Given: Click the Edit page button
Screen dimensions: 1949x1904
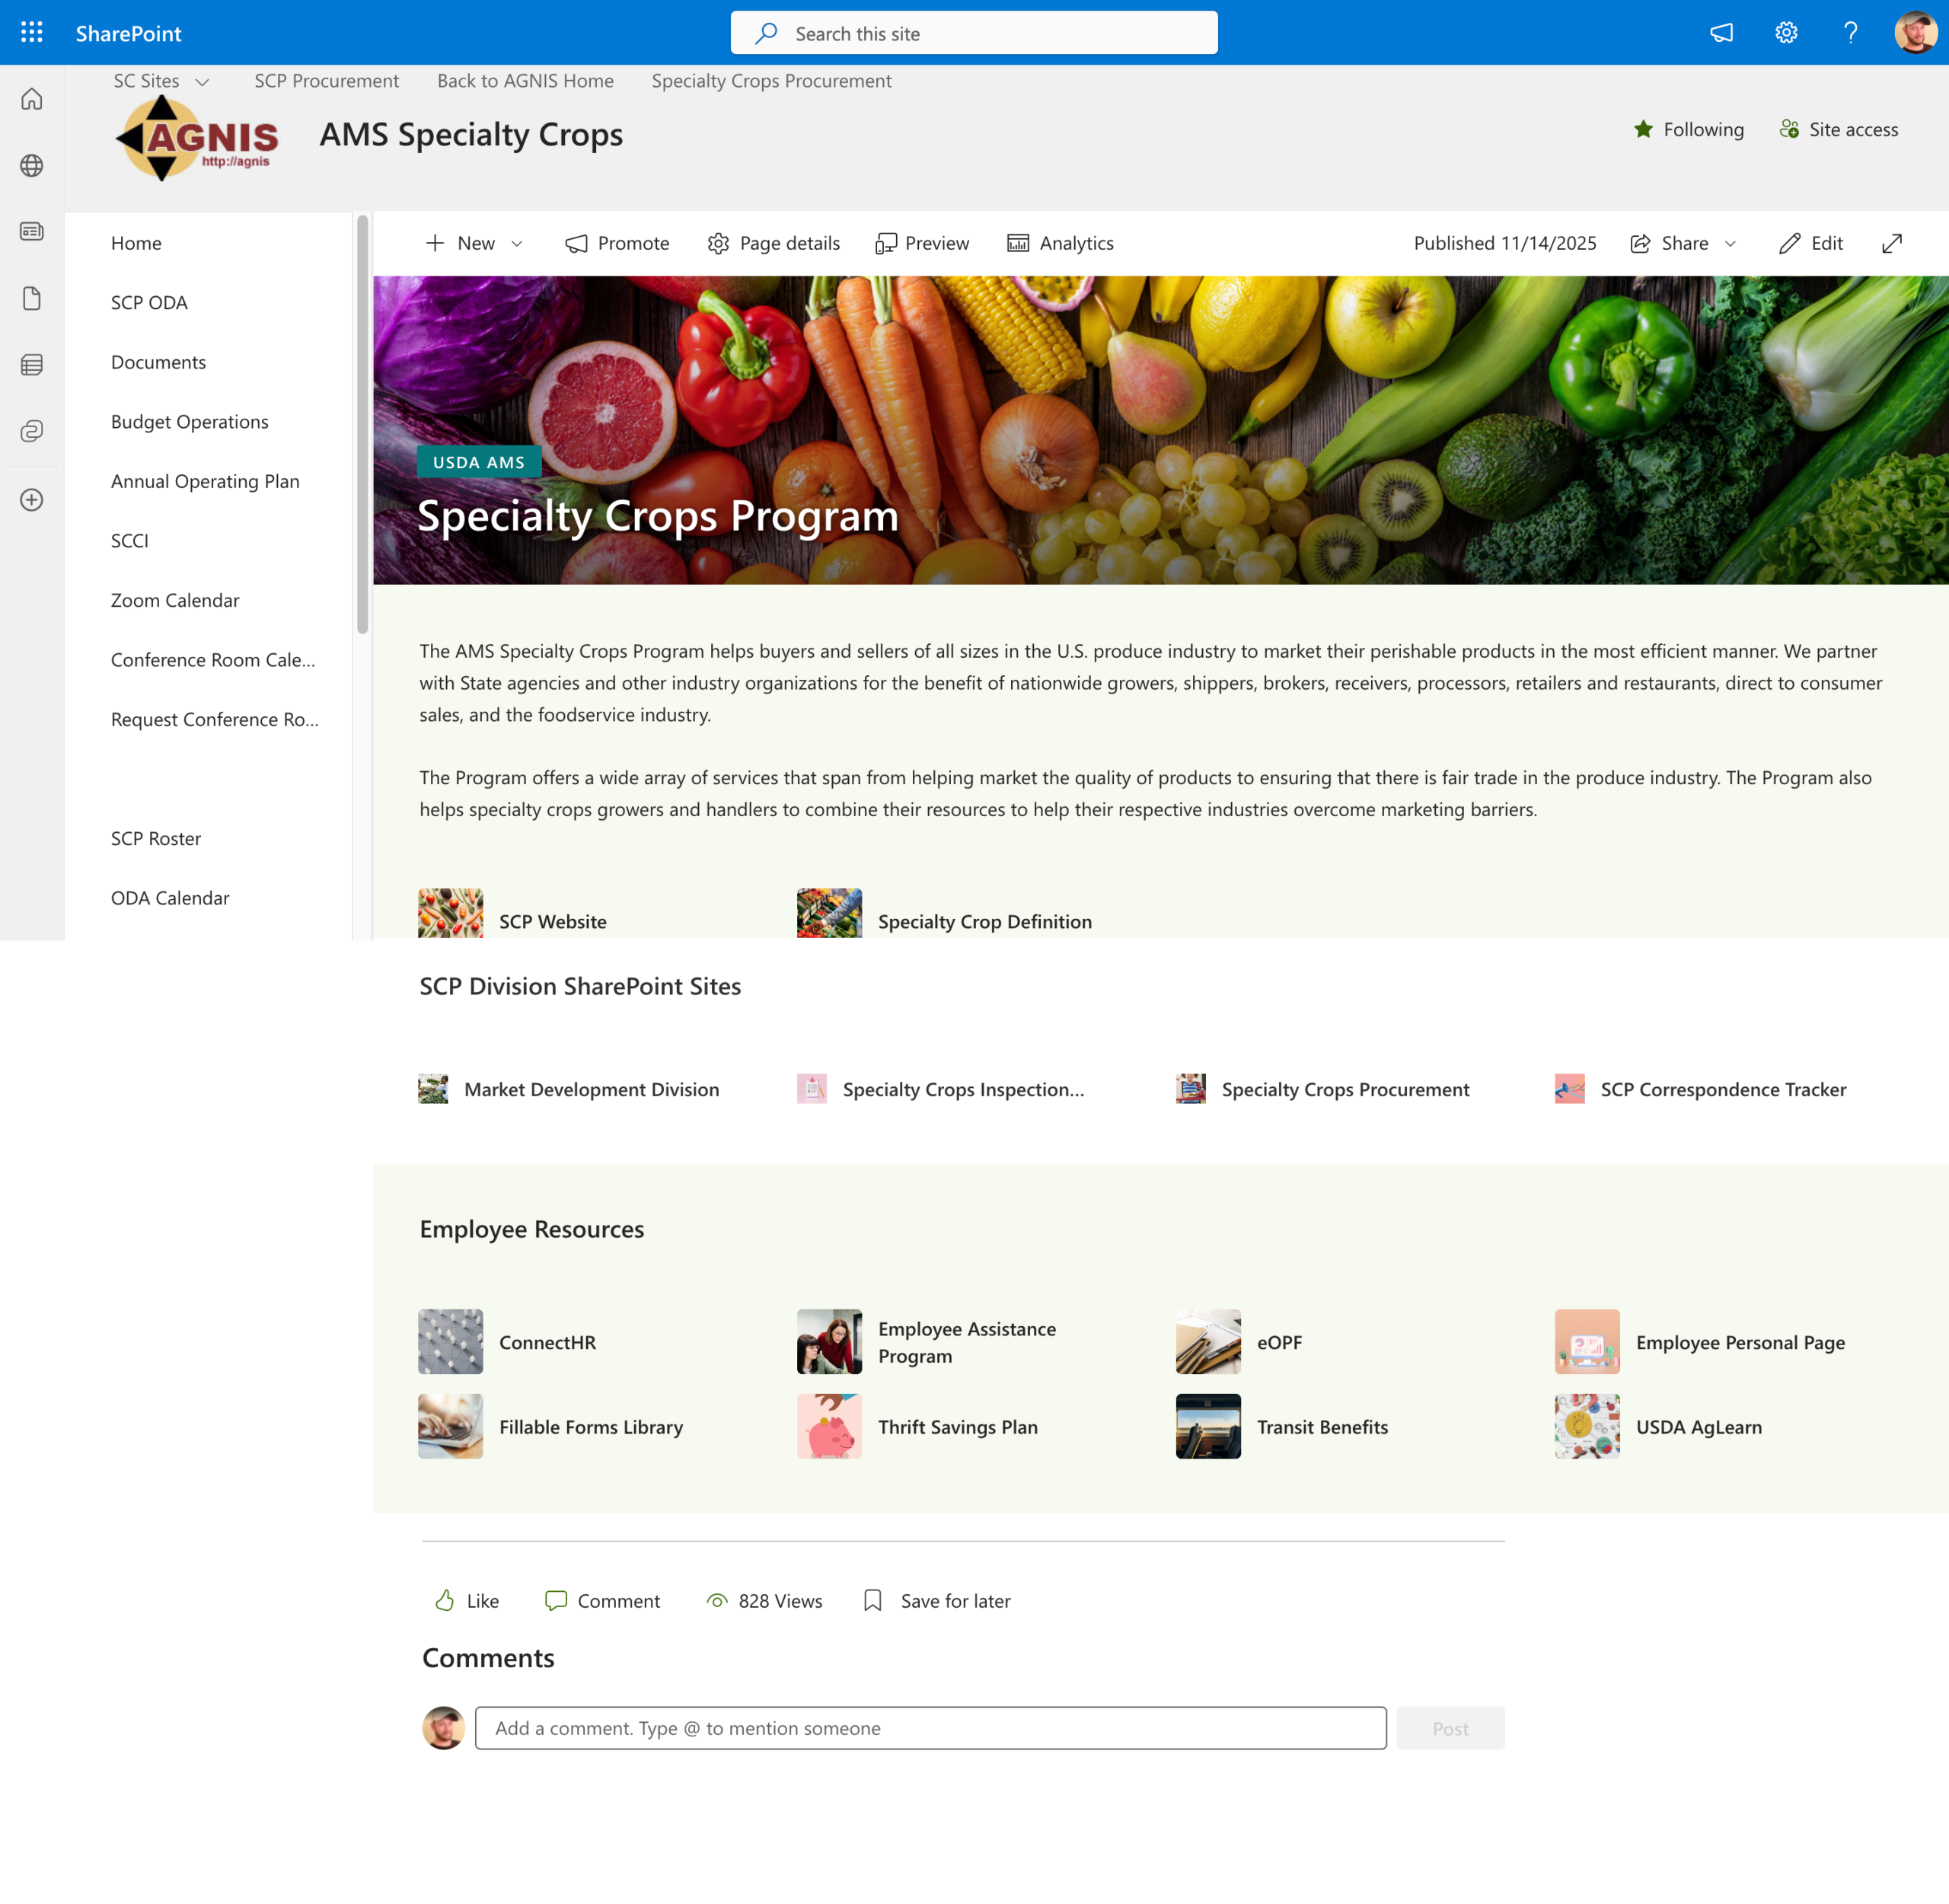Looking at the screenshot, I should click(1811, 243).
